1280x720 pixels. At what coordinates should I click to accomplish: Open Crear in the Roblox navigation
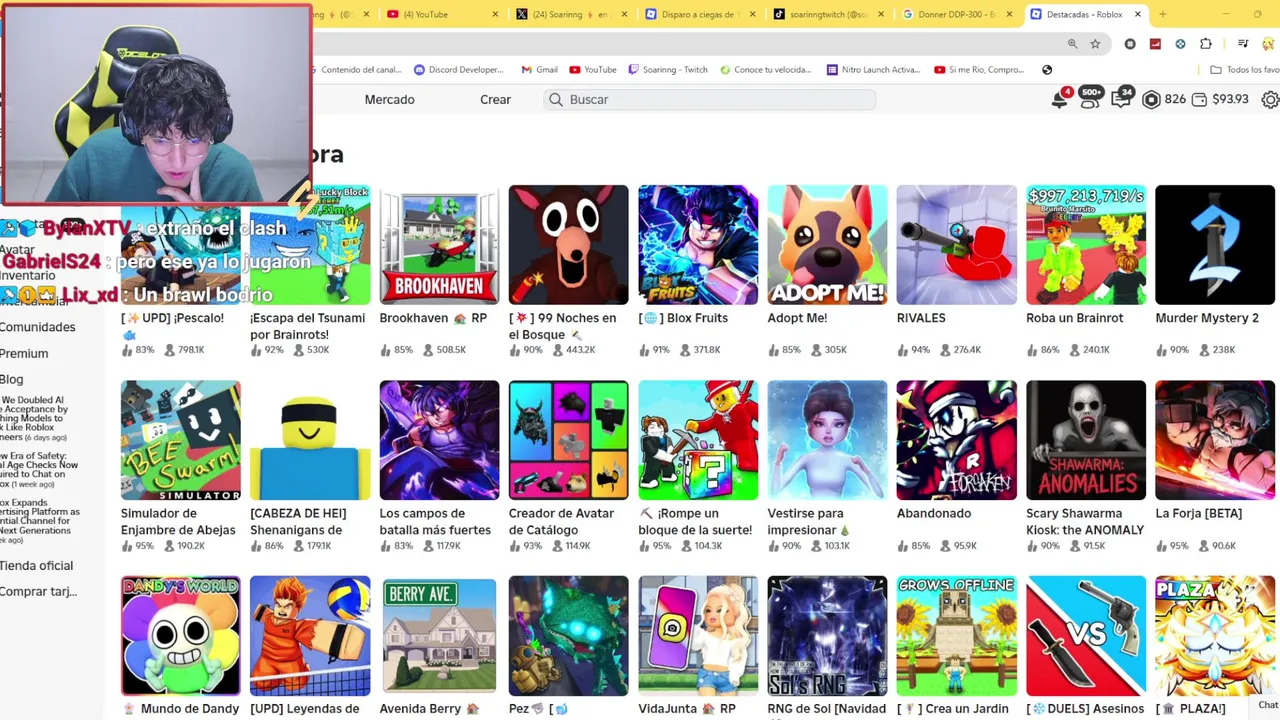(x=495, y=100)
